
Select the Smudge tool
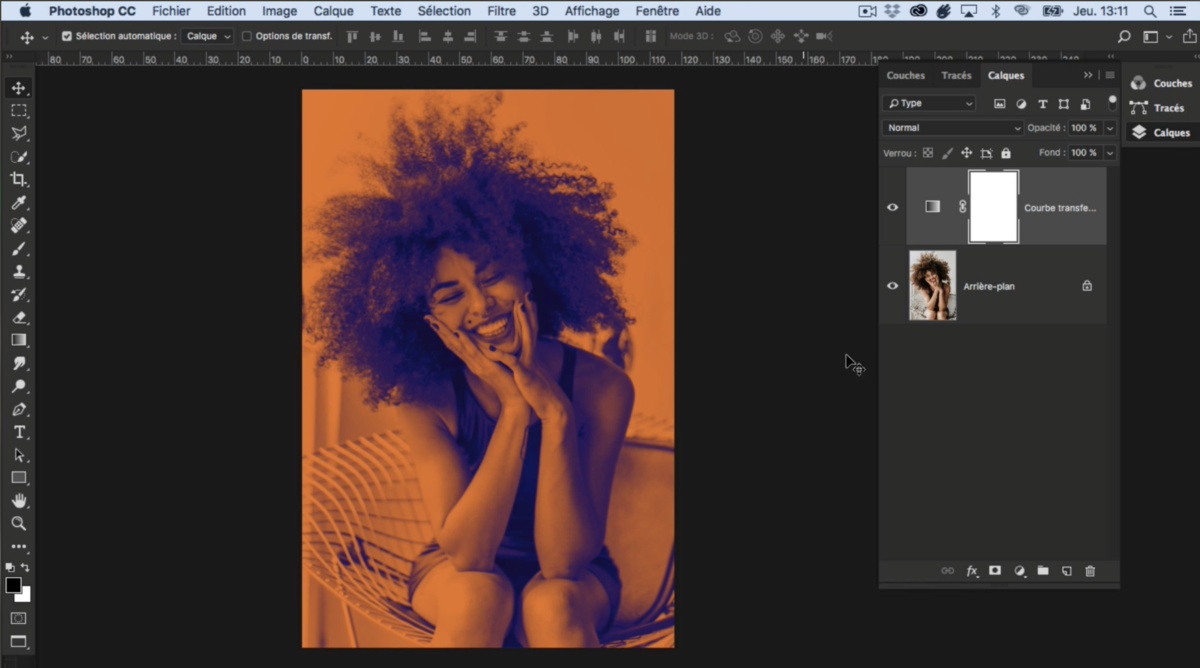coord(18,364)
